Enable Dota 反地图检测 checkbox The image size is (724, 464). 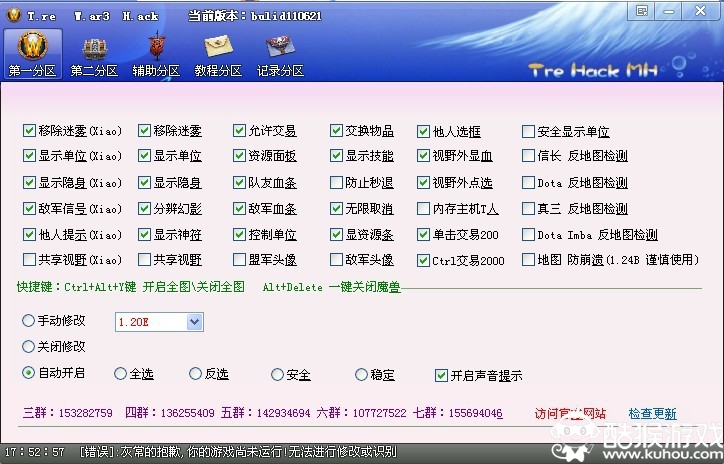528,183
